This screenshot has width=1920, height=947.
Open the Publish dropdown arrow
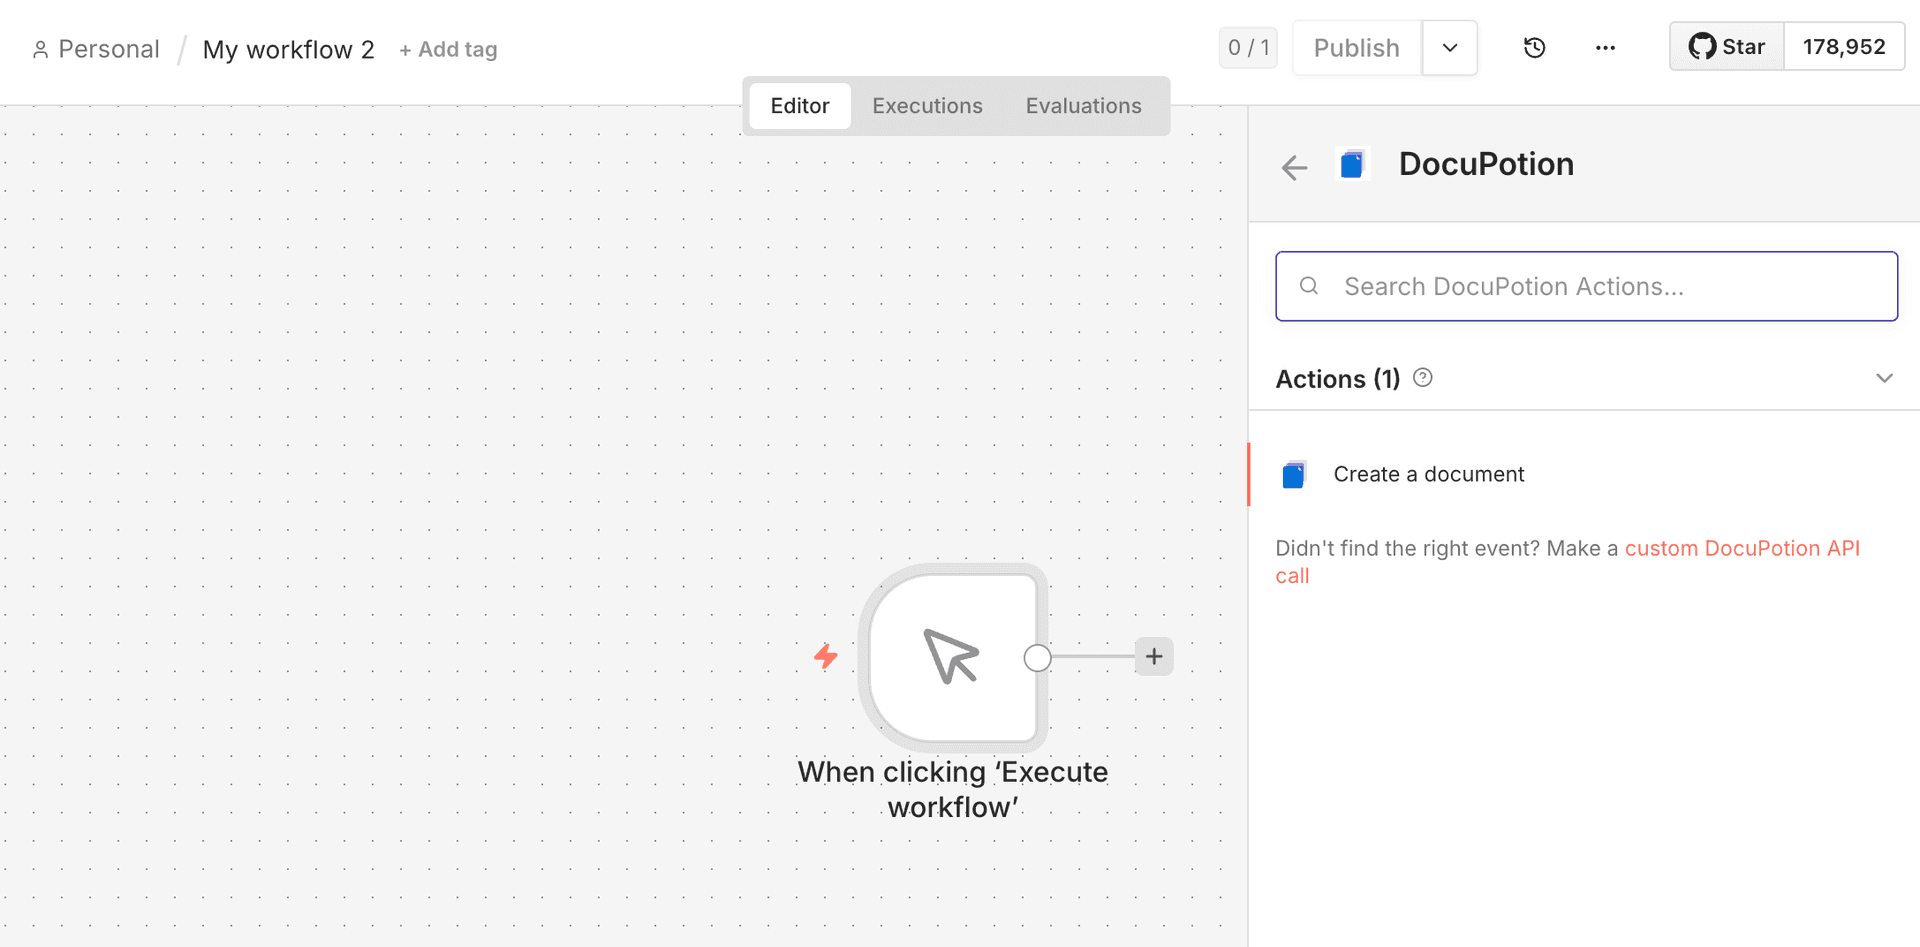[x=1449, y=47]
